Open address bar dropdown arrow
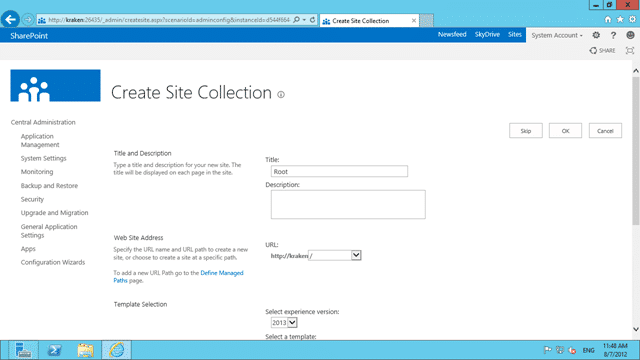This screenshot has width=640, height=360. point(304,20)
